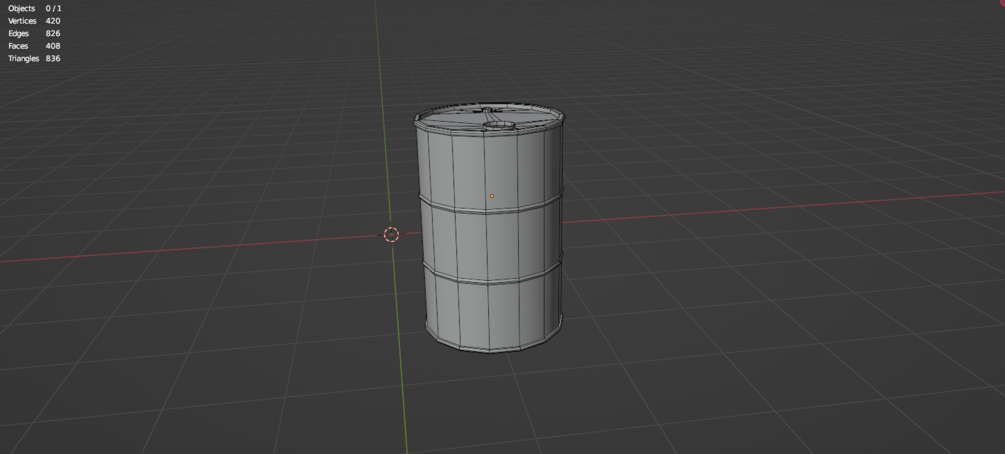Click the "Vertices 420" statistic
The width and height of the screenshot is (1005, 454).
pyautogui.click(x=34, y=21)
